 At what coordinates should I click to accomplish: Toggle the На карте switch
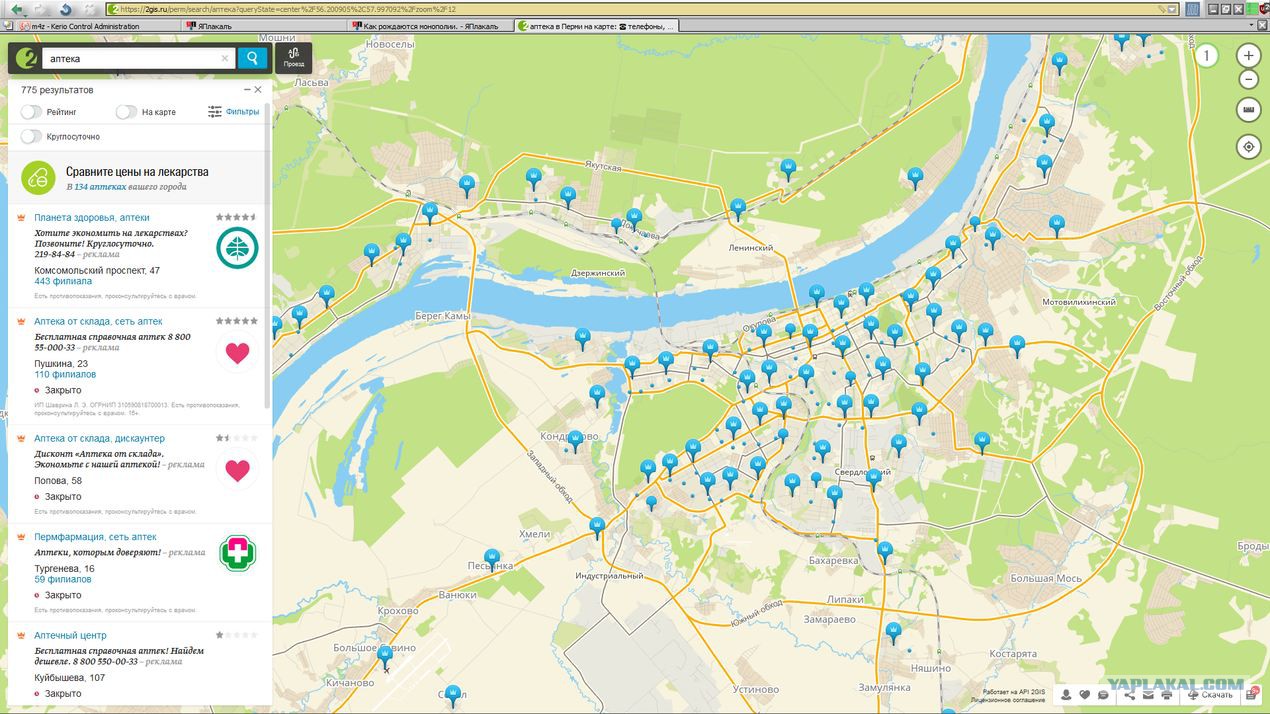(126, 112)
